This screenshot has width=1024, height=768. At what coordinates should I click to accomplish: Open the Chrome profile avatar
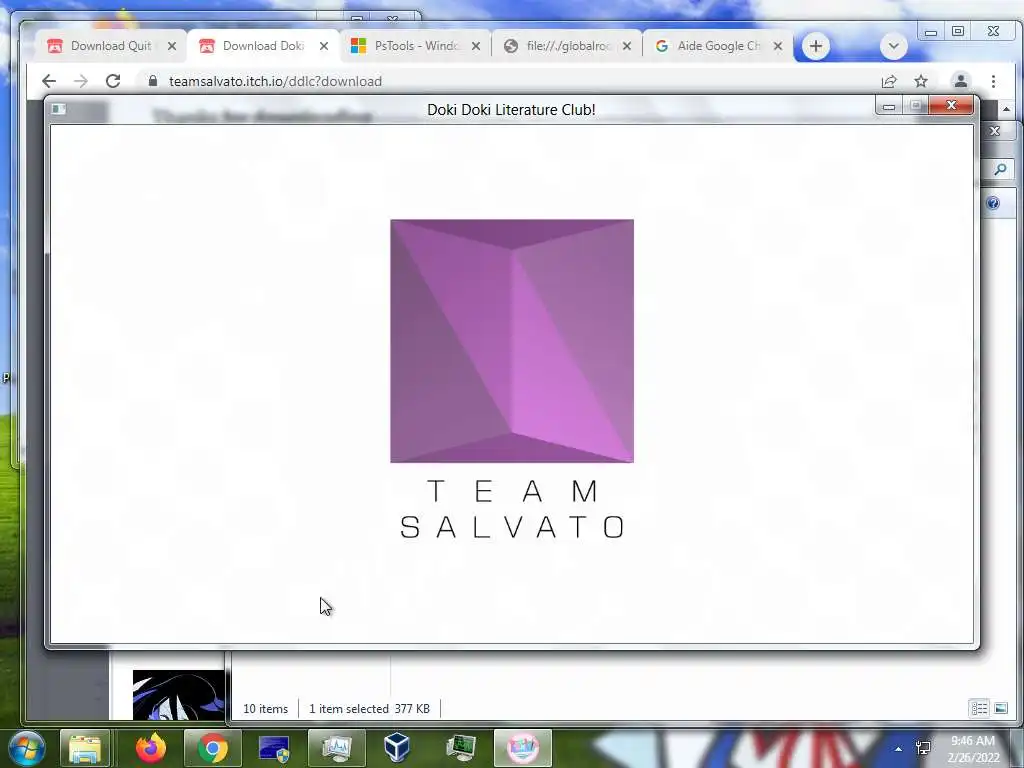point(961,81)
